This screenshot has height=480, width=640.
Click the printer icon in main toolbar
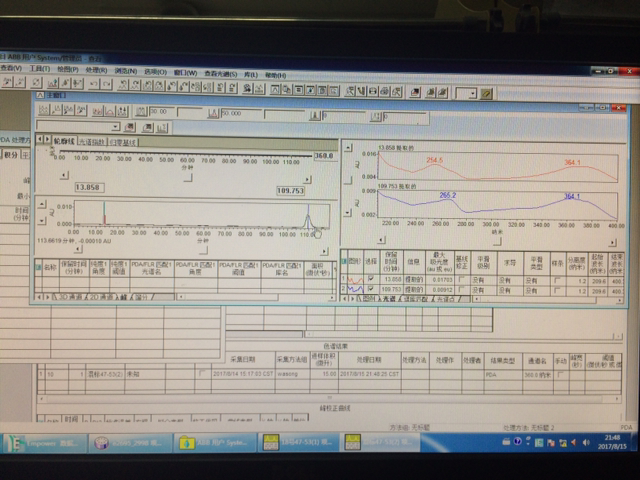[x=384, y=91]
